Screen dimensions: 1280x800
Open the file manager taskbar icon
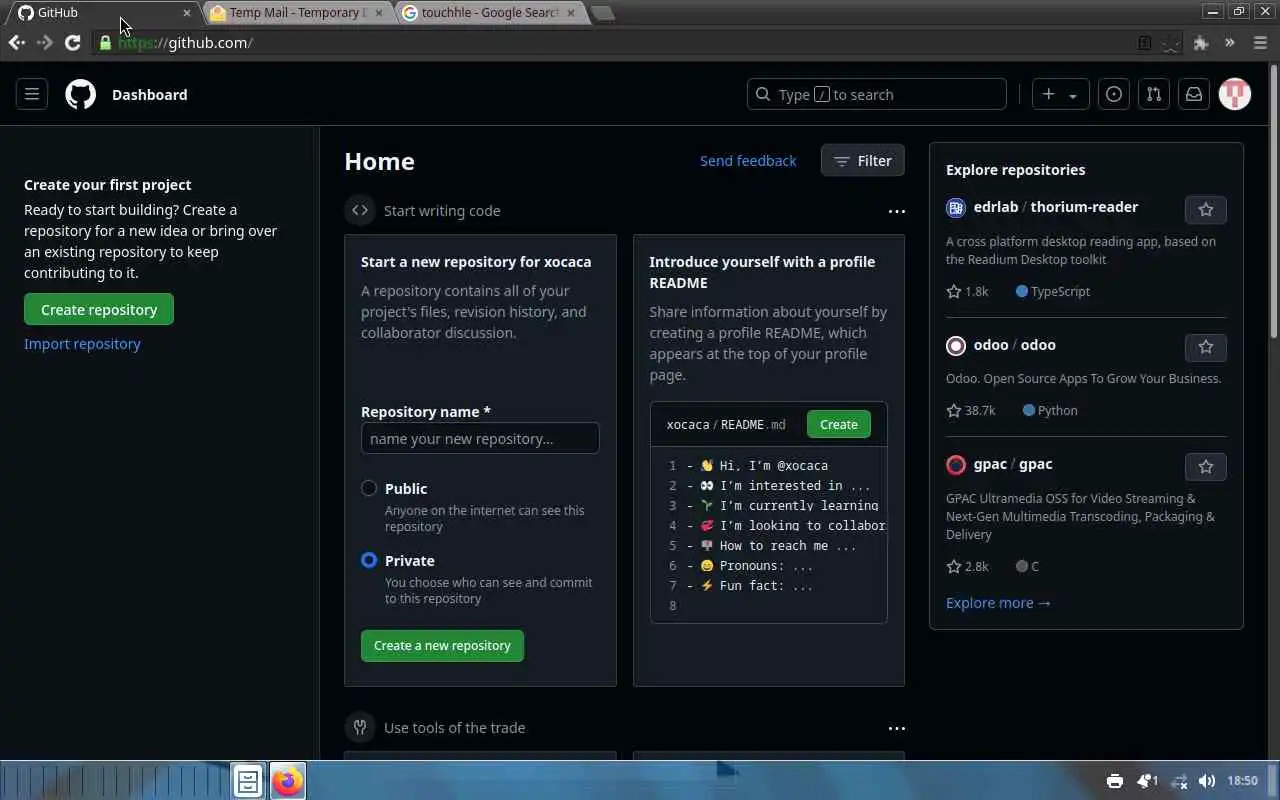tap(248, 781)
